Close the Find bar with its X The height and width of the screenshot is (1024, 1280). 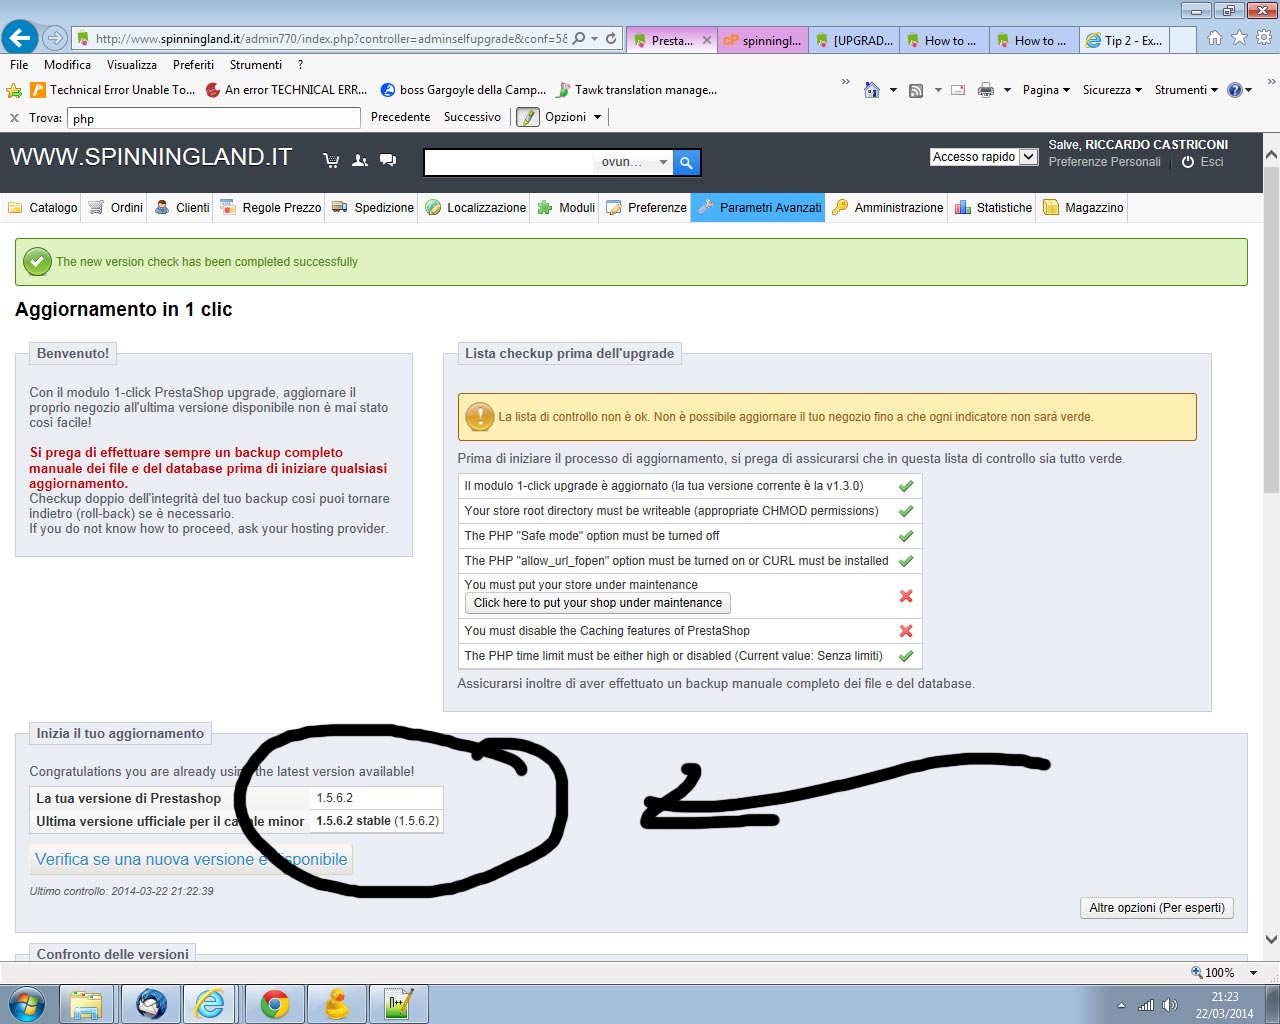pyautogui.click(x=14, y=118)
